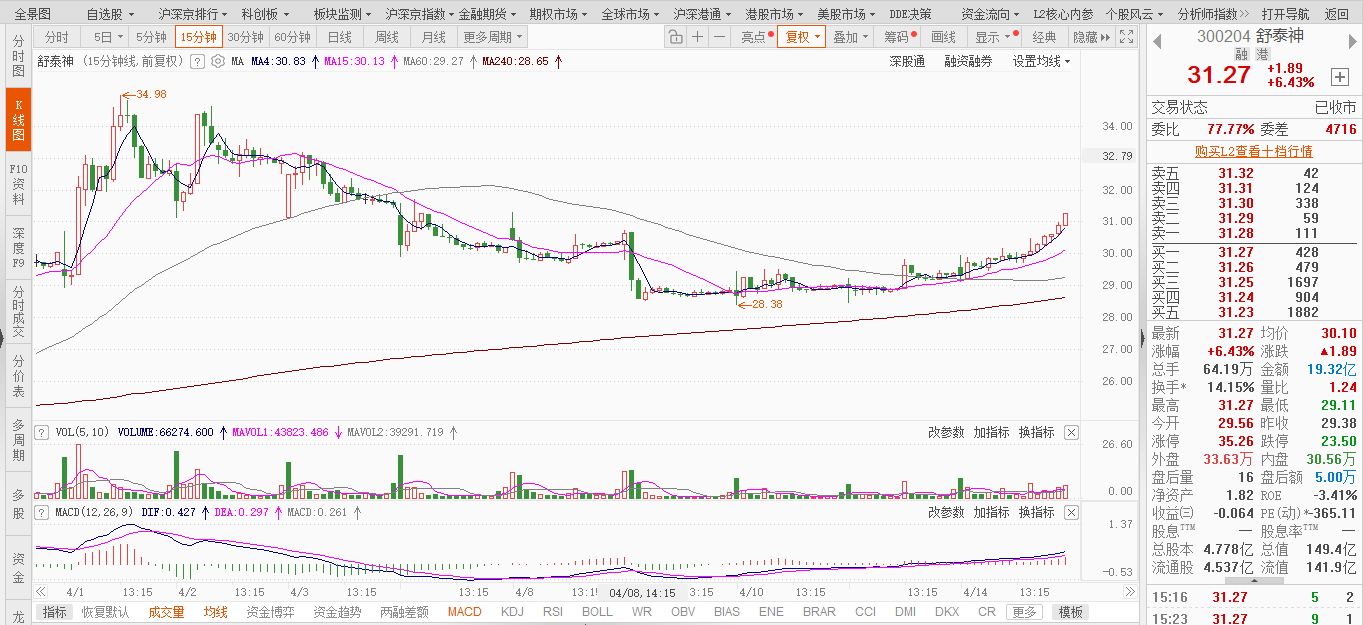This screenshot has width=1363, height=625.
Task: Click the help question mark beside 舒泰神 title
Action: coord(198,61)
